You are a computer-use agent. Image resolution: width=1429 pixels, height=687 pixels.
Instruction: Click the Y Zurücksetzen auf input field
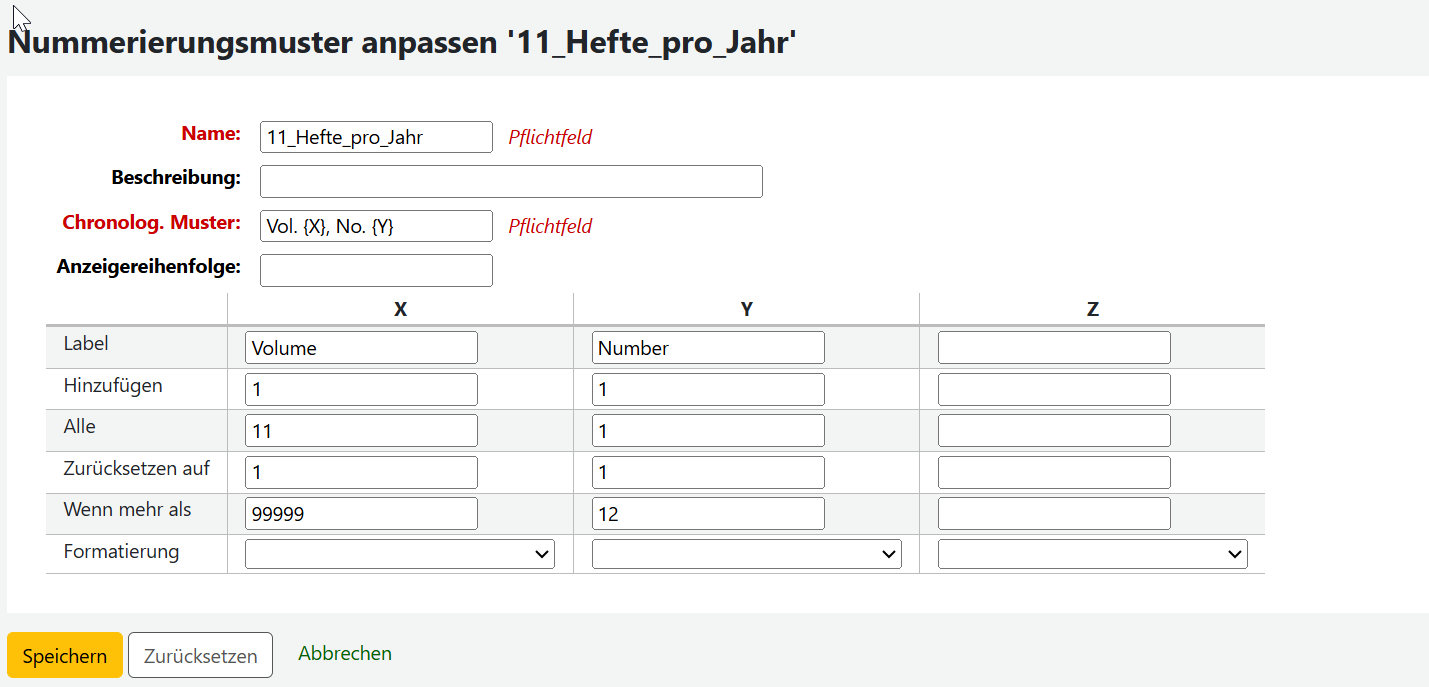point(708,472)
